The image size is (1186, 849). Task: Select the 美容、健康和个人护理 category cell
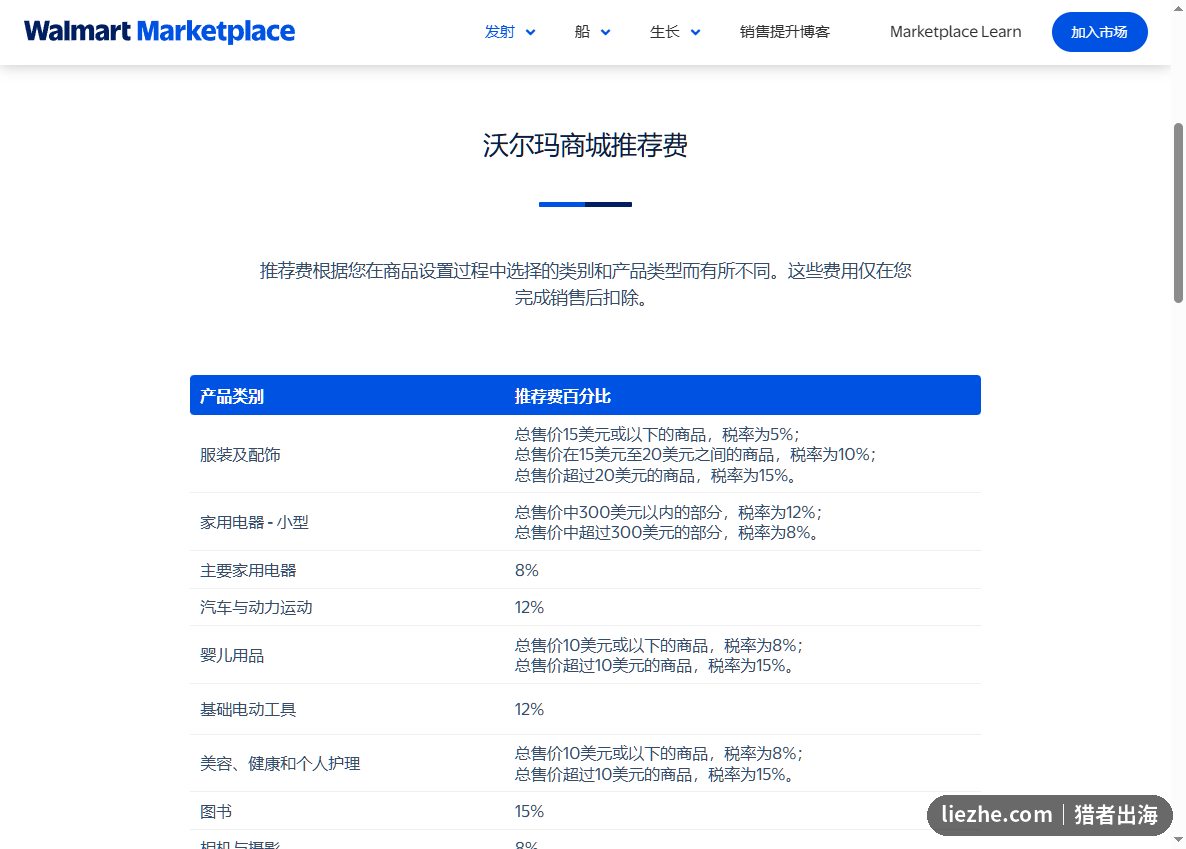[280, 763]
